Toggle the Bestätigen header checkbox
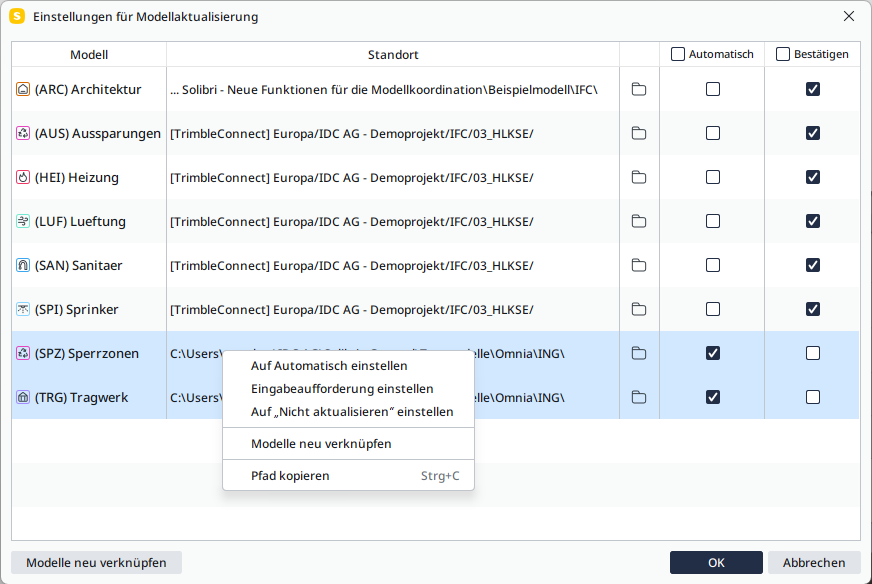This screenshot has width=872, height=584. (782, 54)
